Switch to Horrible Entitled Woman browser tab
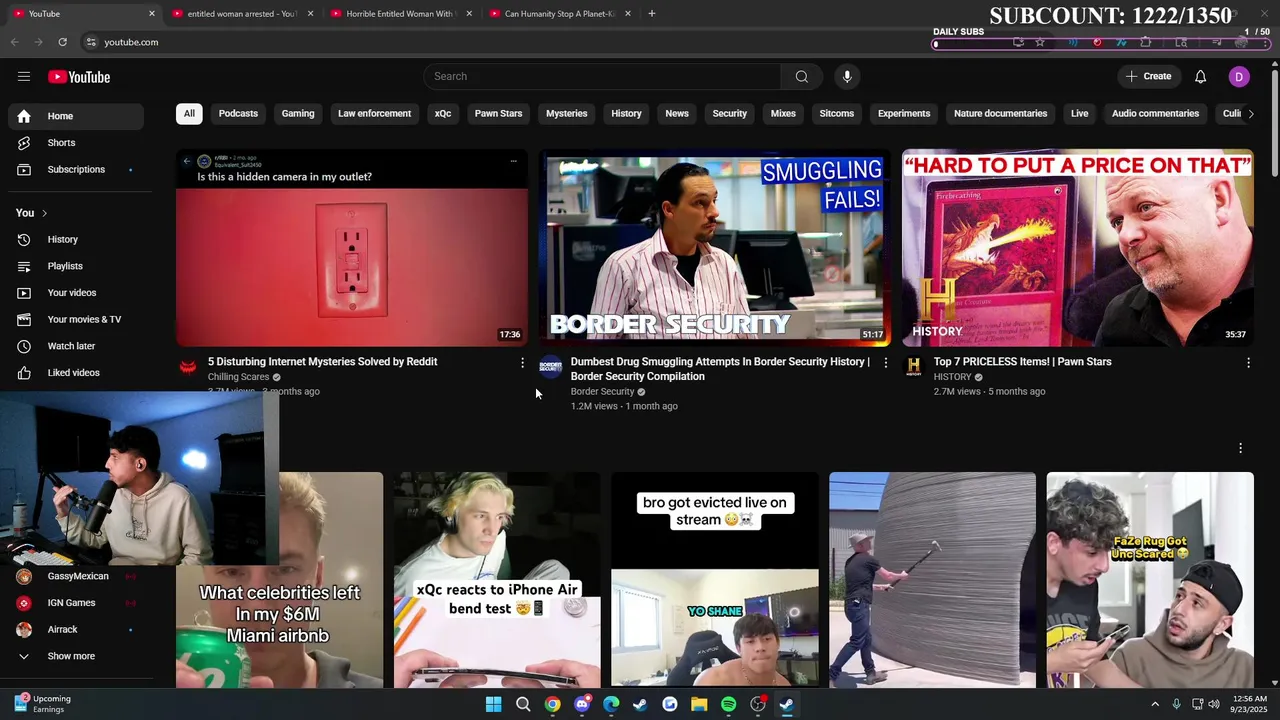1280x720 pixels. [x=400, y=14]
